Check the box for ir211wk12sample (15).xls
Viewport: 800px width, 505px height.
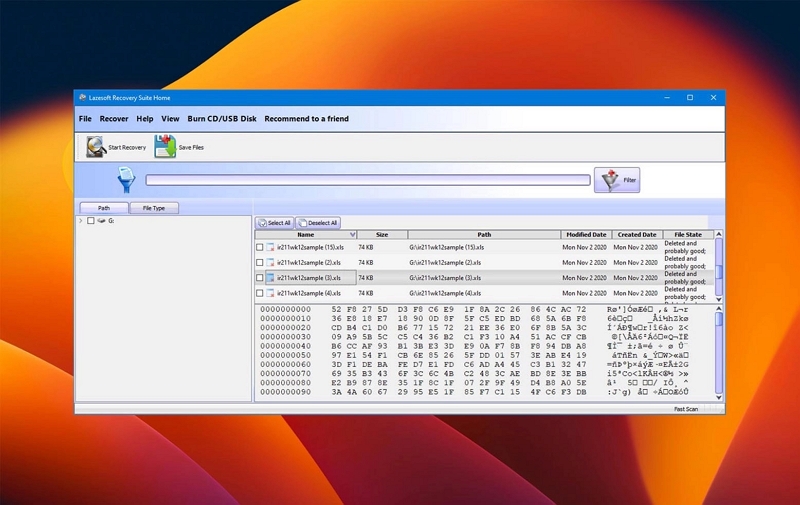(260, 247)
